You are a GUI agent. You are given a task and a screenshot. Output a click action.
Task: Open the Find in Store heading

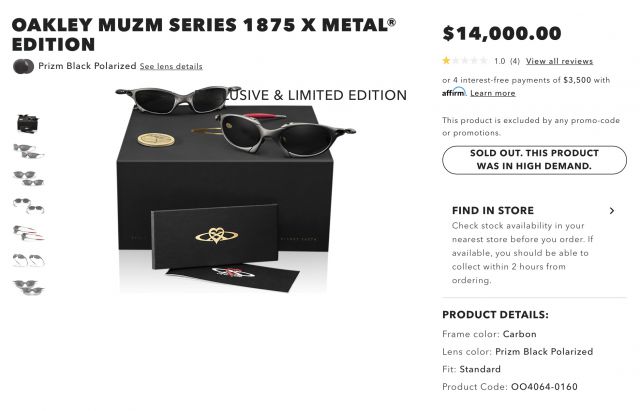[x=493, y=211]
